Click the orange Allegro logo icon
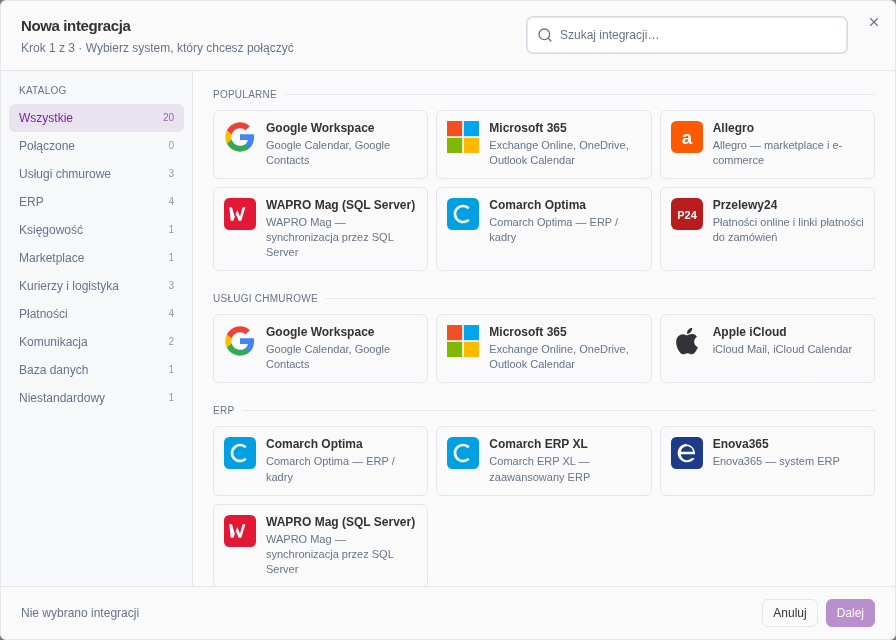Screen dimensions: 896x640 pyautogui.click(x=687, y=137)
